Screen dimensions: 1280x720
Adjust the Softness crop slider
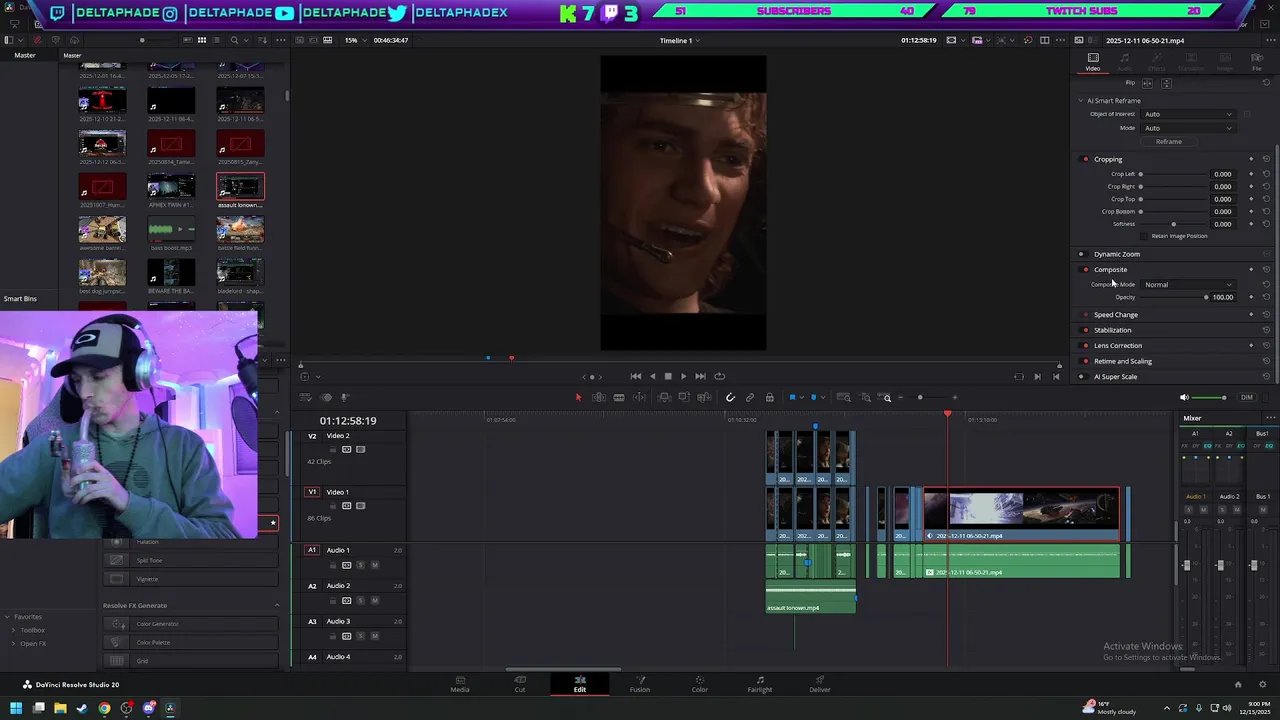pos(1173,224)
